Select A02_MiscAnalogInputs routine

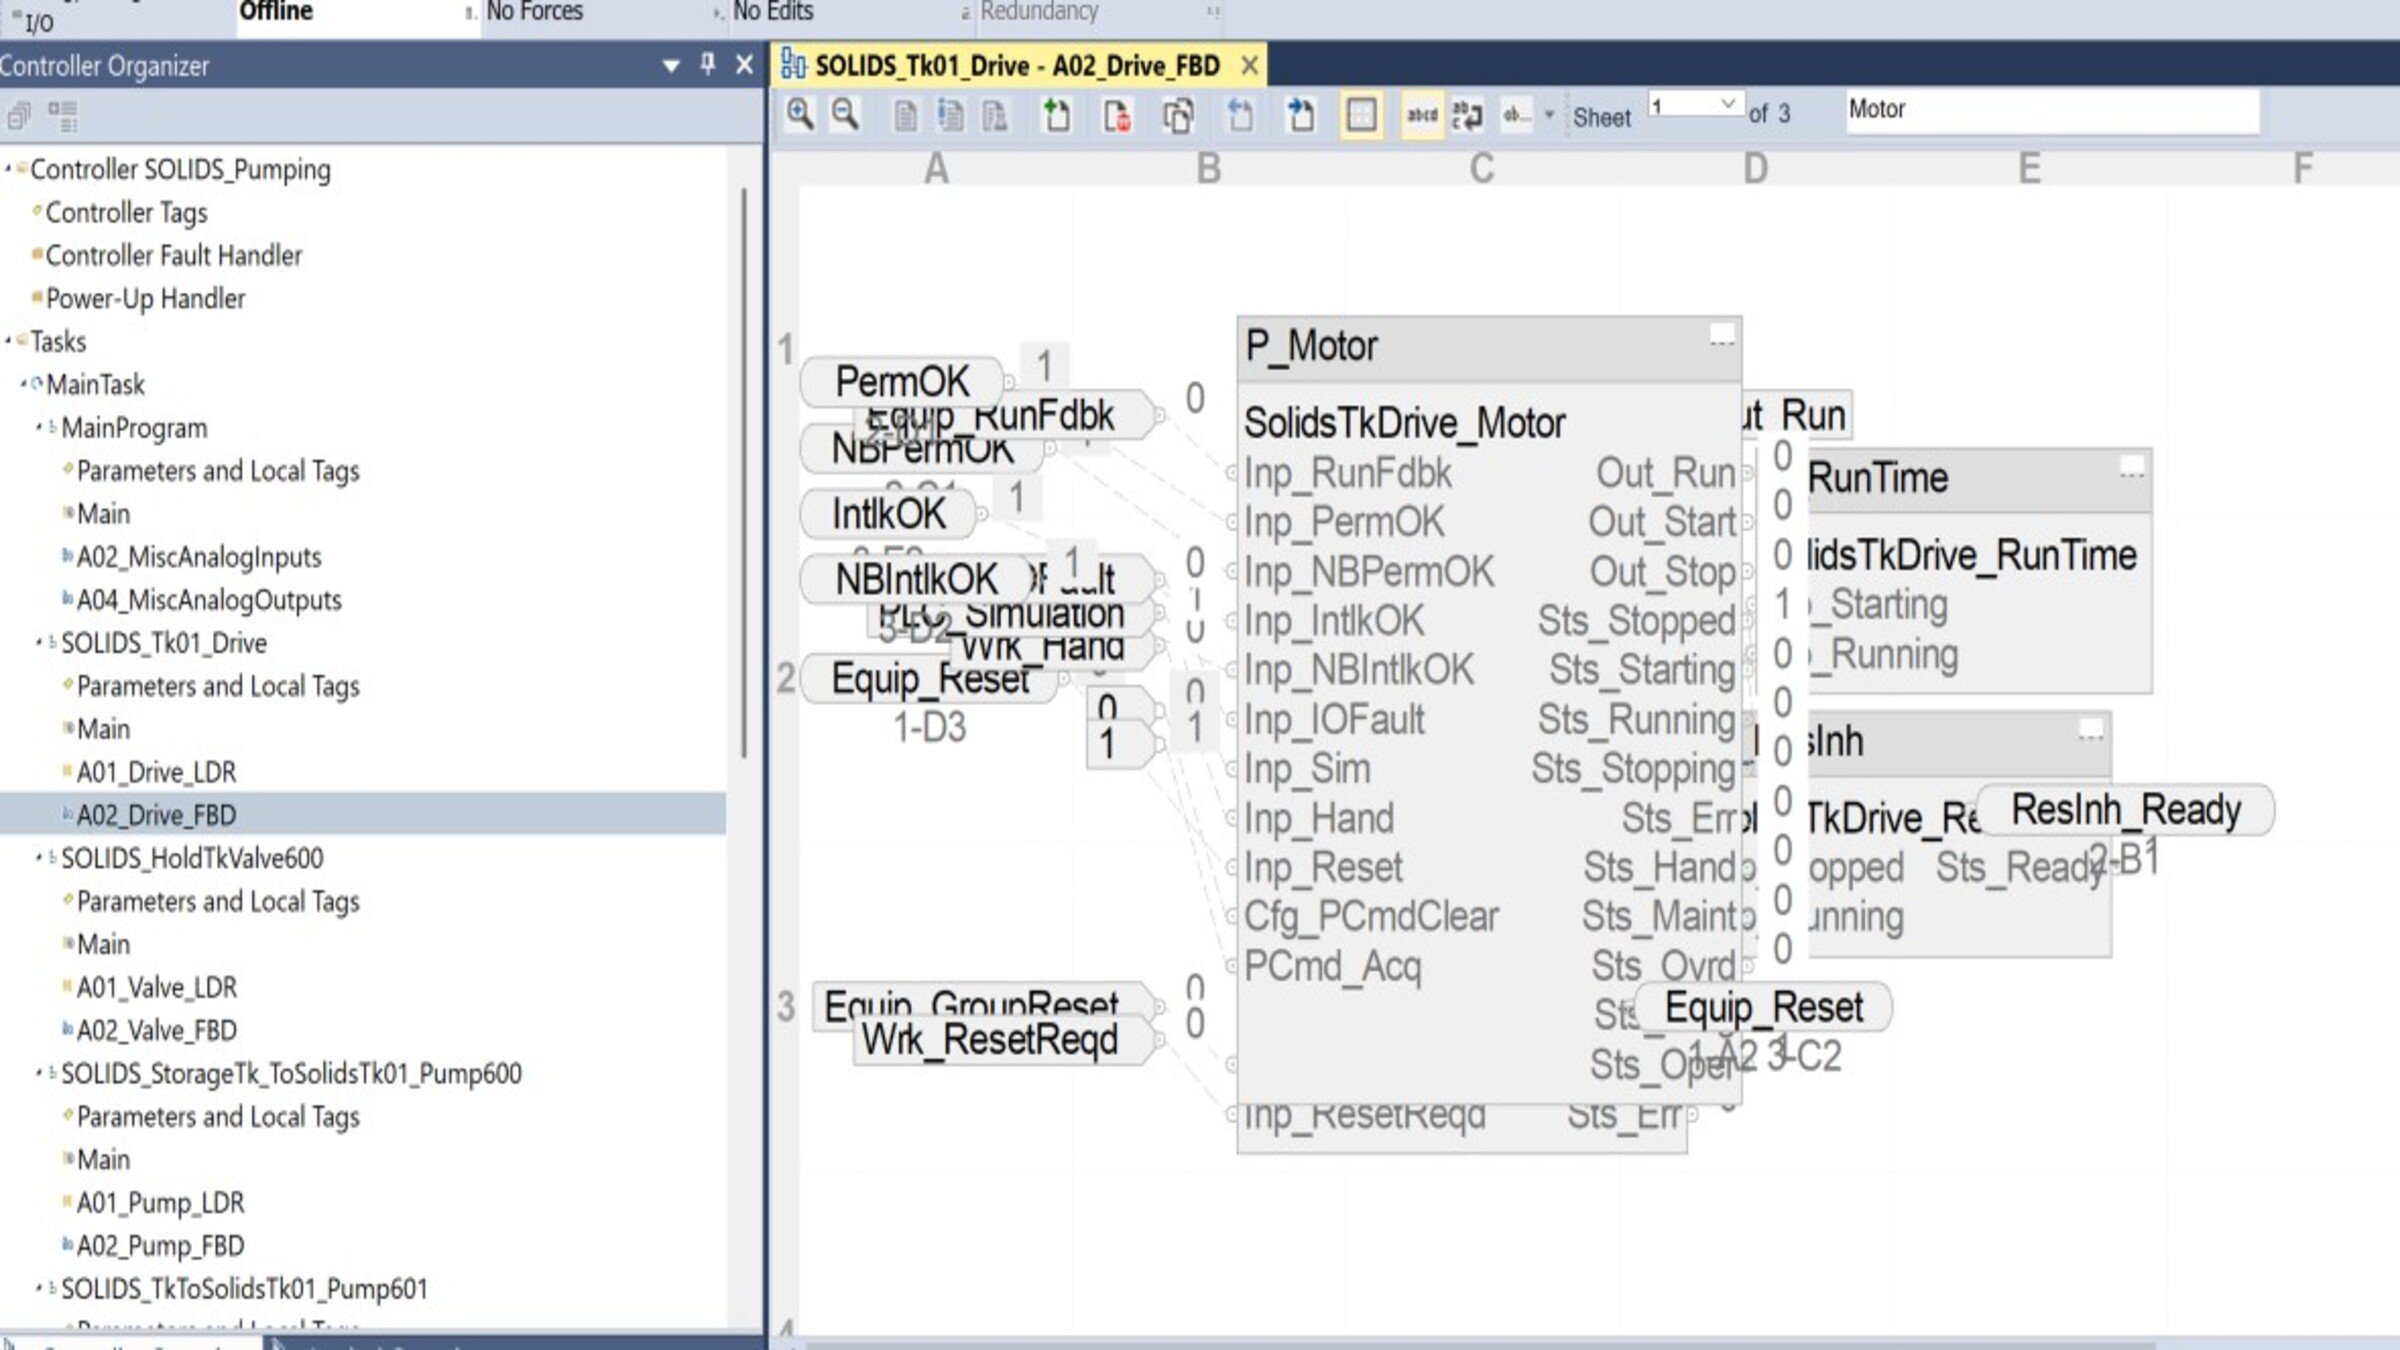pyautogui.click(x=199, y=557)
